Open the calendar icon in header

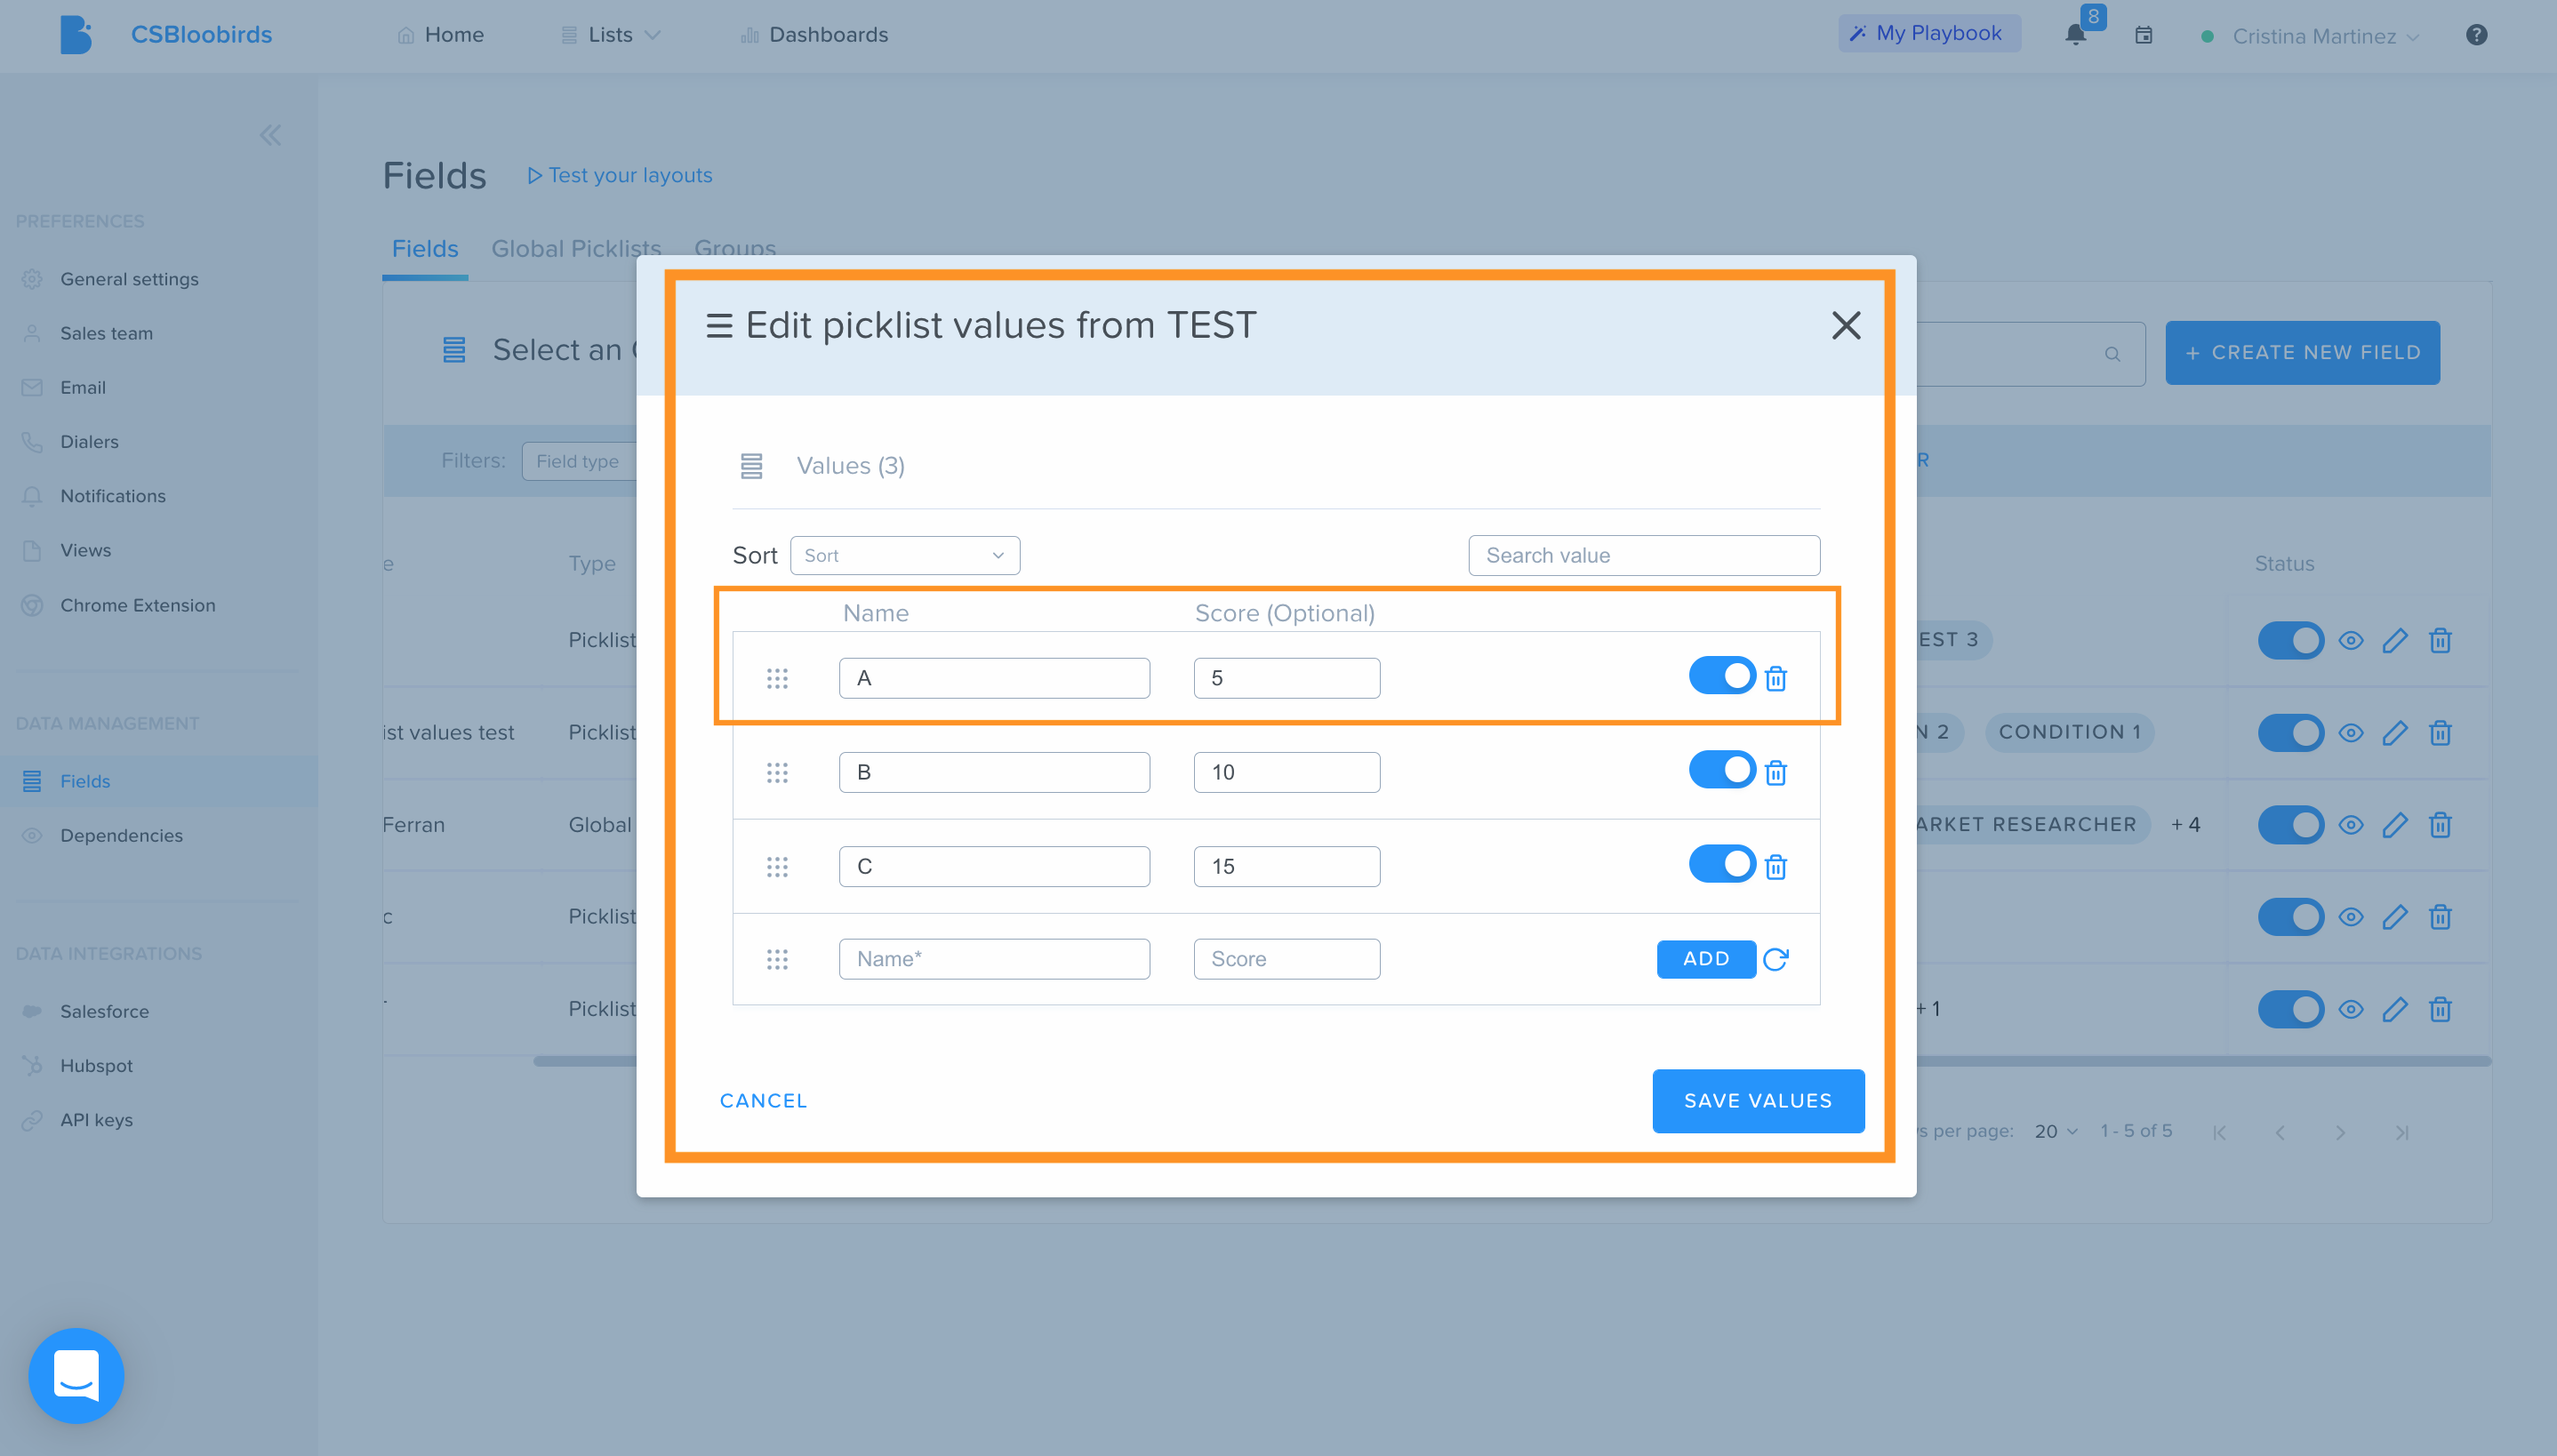point(2143,35)
